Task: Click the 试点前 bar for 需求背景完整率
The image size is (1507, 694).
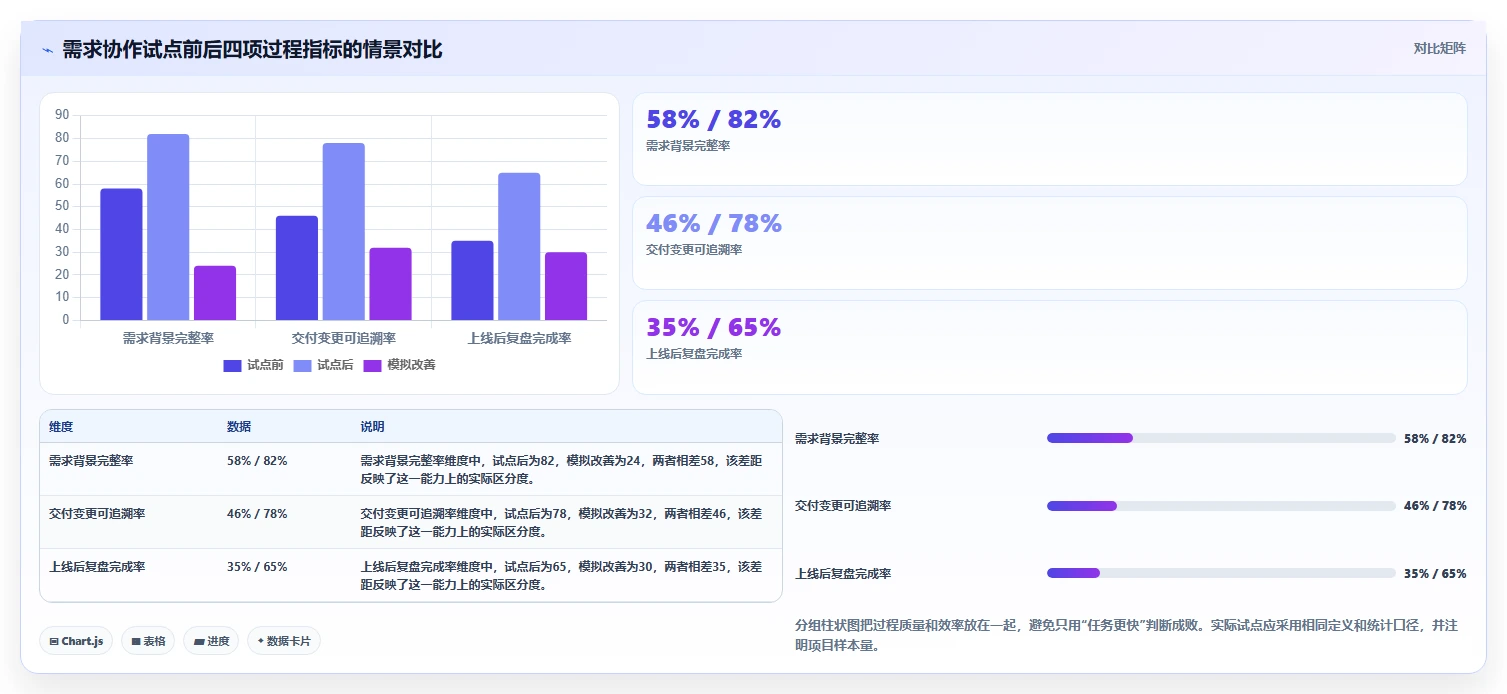Action: [121, 254]
